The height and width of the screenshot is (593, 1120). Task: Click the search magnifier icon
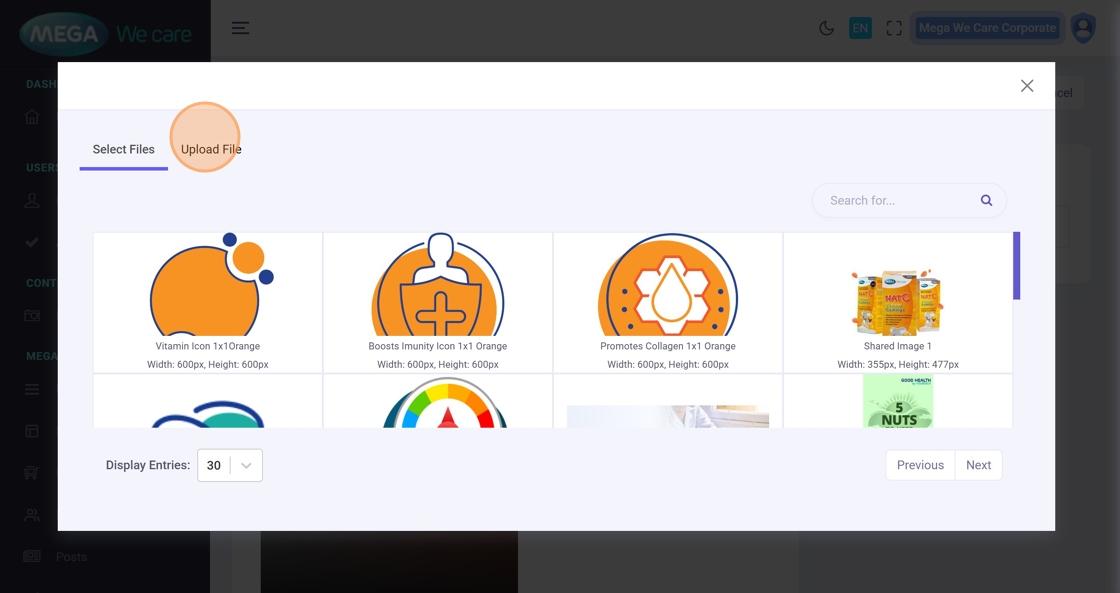(x=986, y=200)
